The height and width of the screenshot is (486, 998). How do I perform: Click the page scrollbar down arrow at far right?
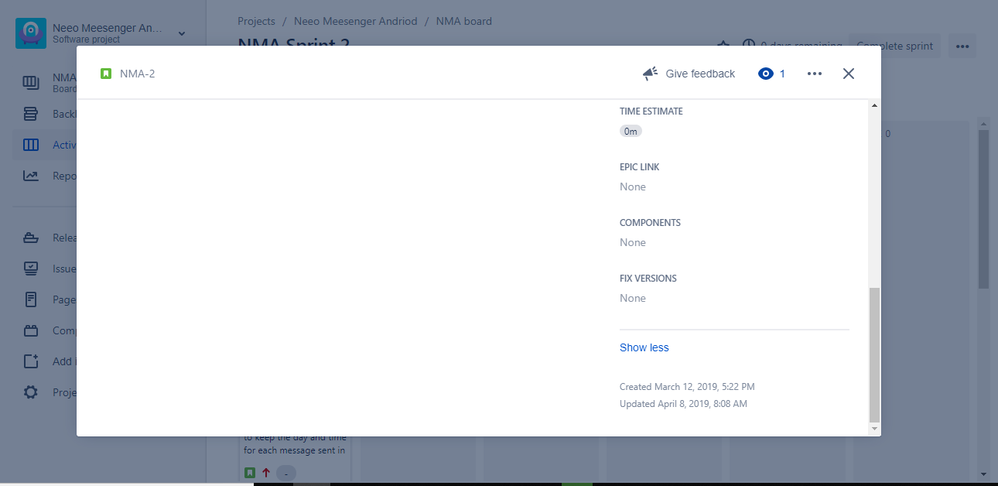pos(983,475)
